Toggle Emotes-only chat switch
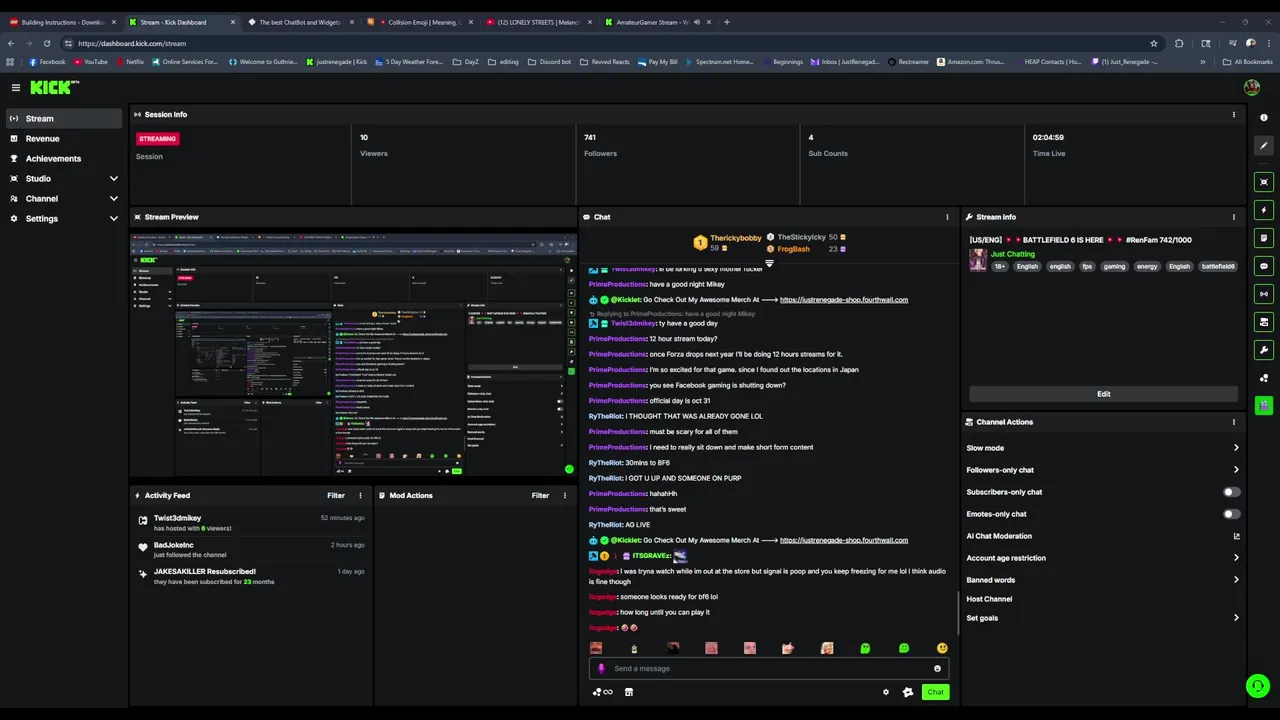The height and width of the screenshot is (720, 1280). point(1232,514)
